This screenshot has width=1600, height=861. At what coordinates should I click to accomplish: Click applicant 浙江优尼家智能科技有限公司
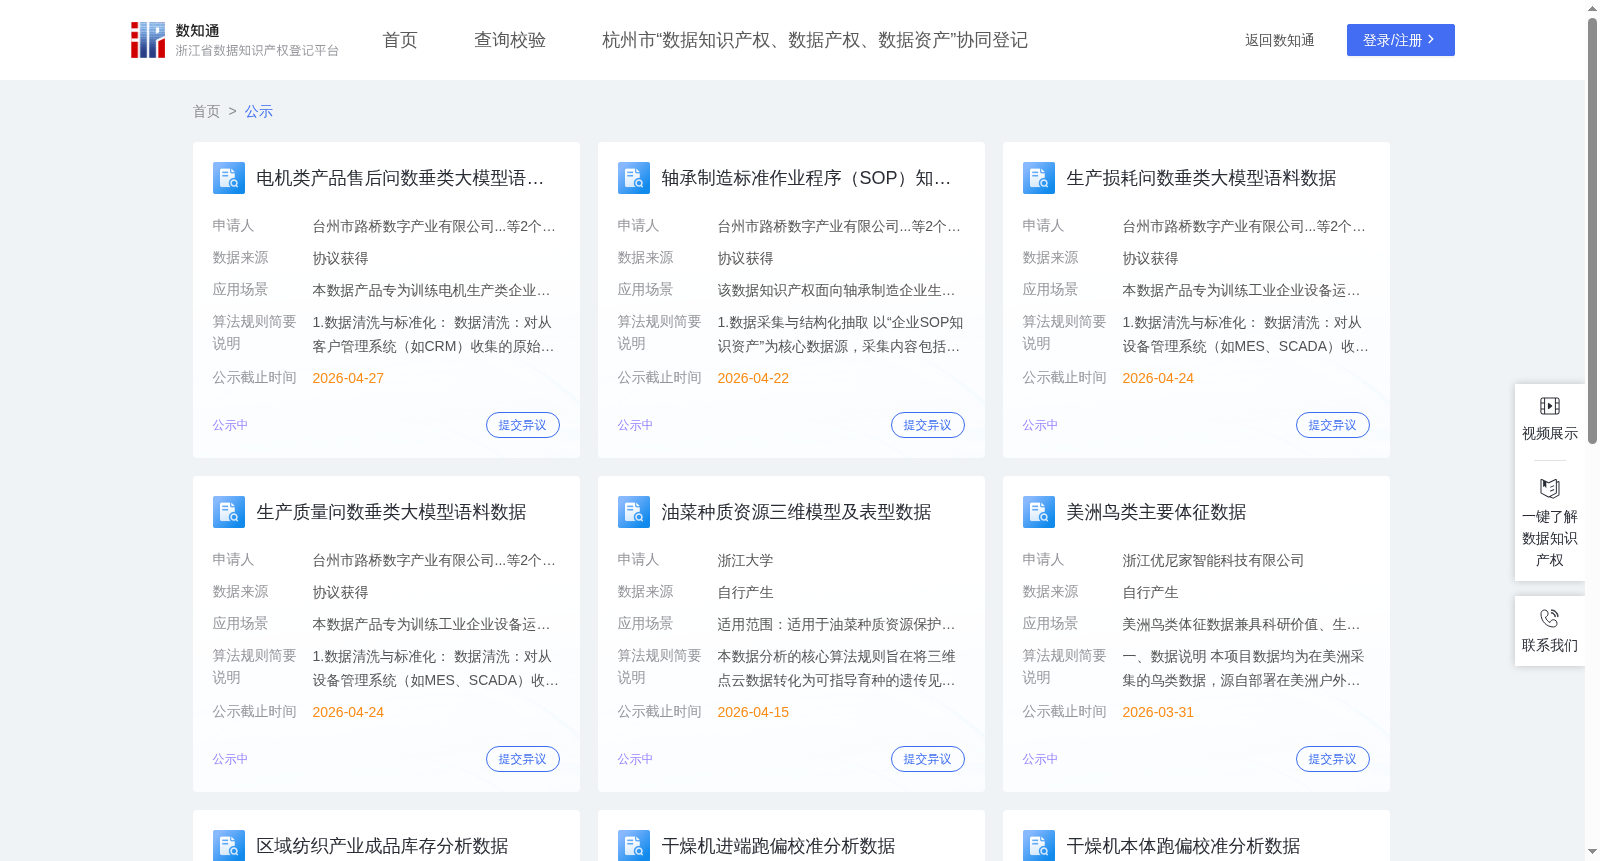coord(1213,560)
